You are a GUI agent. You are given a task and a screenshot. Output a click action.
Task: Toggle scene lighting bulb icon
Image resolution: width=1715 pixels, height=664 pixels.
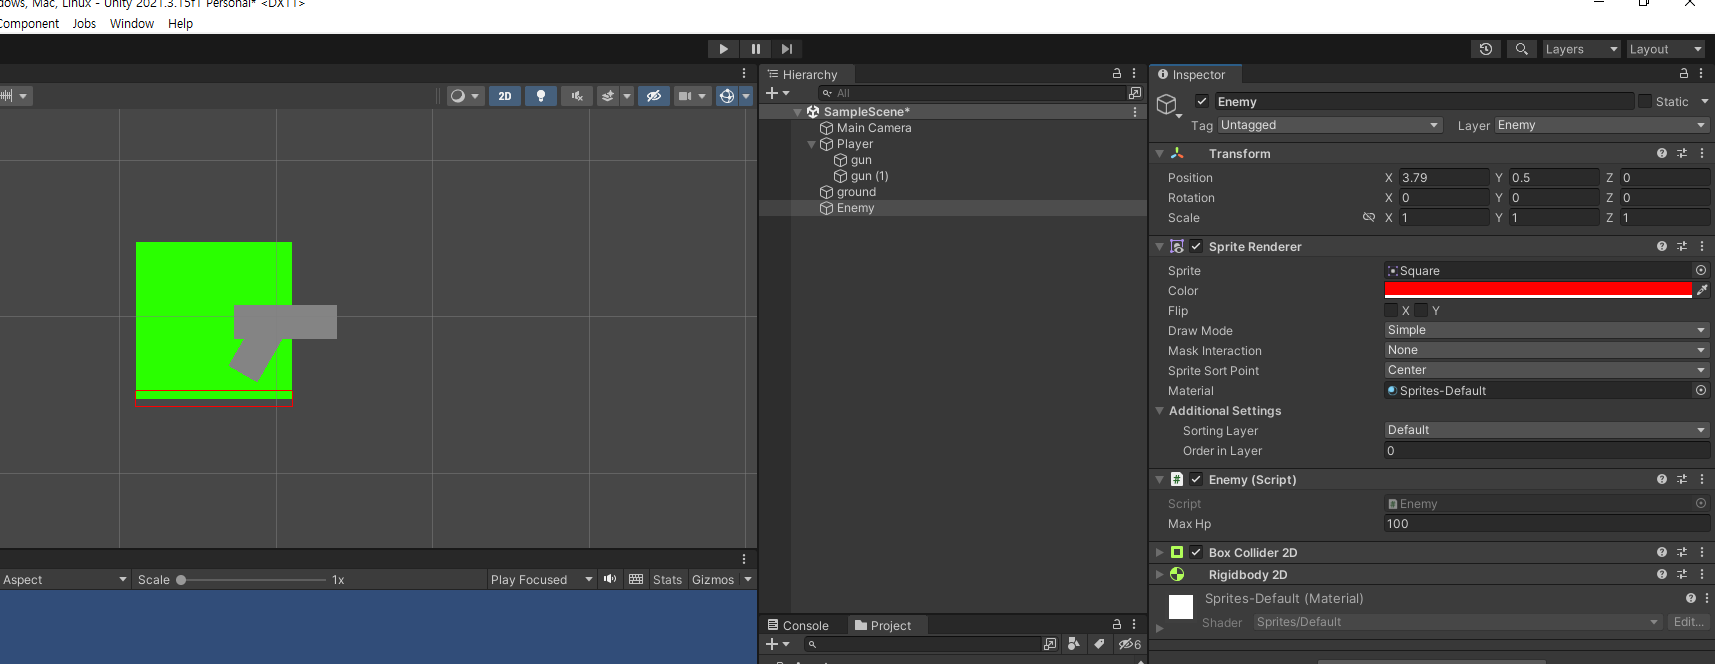(541, 96)
